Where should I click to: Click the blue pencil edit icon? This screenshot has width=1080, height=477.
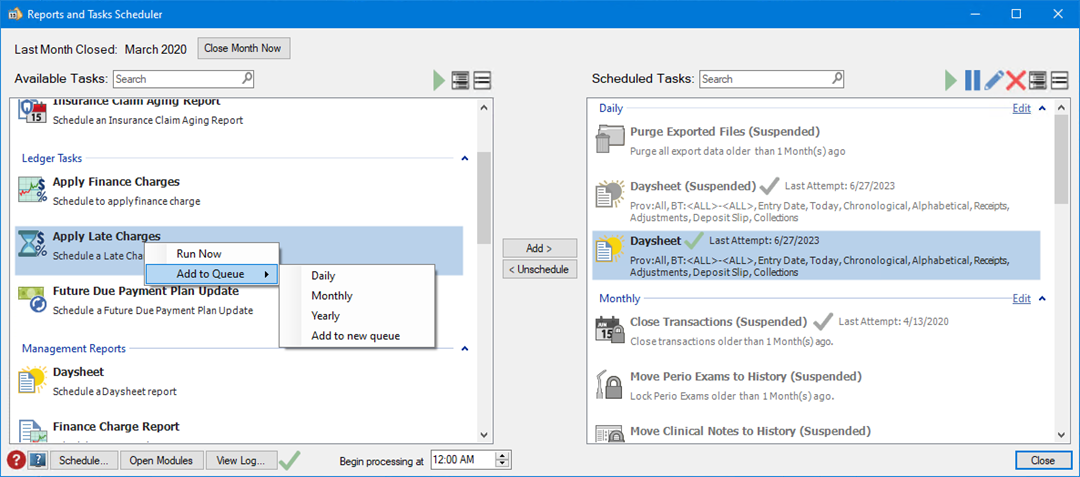click(994, 80)
